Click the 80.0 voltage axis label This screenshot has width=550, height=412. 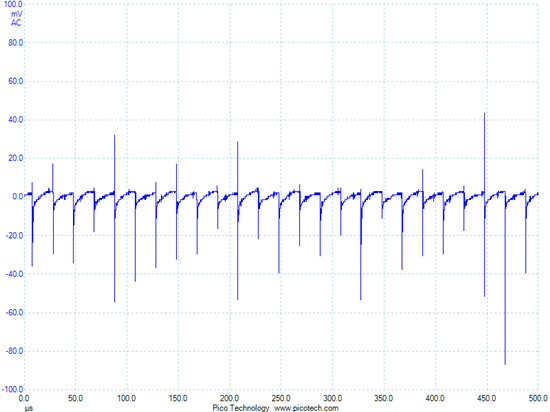15,43
